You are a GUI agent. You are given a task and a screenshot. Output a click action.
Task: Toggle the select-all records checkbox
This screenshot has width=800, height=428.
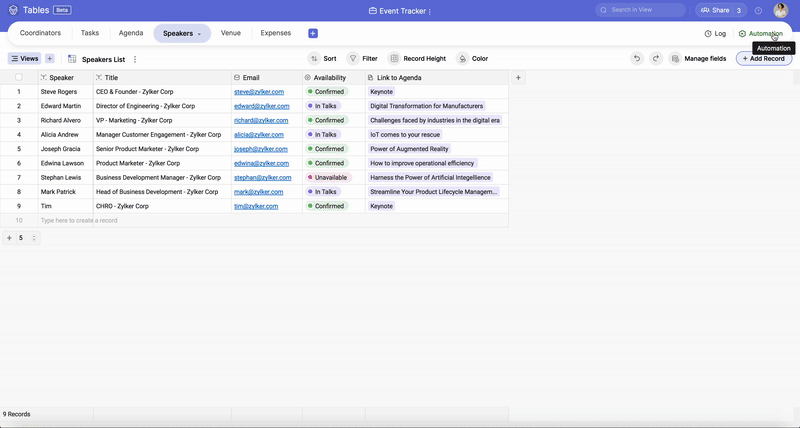(x=19, y=77)
